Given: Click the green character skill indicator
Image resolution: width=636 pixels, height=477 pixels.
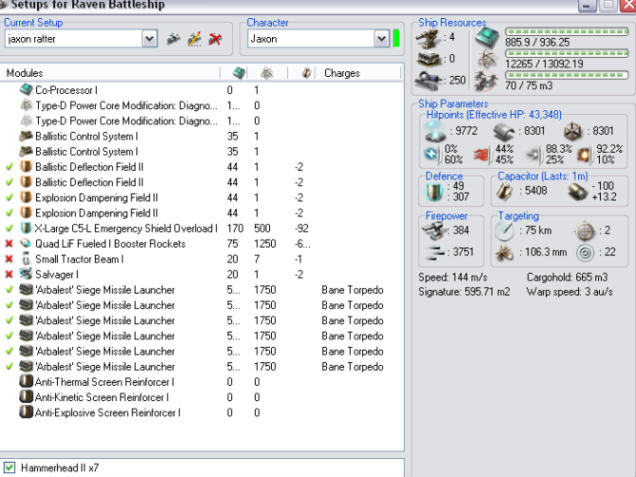Looking at the screenshot, I should 396,39.
